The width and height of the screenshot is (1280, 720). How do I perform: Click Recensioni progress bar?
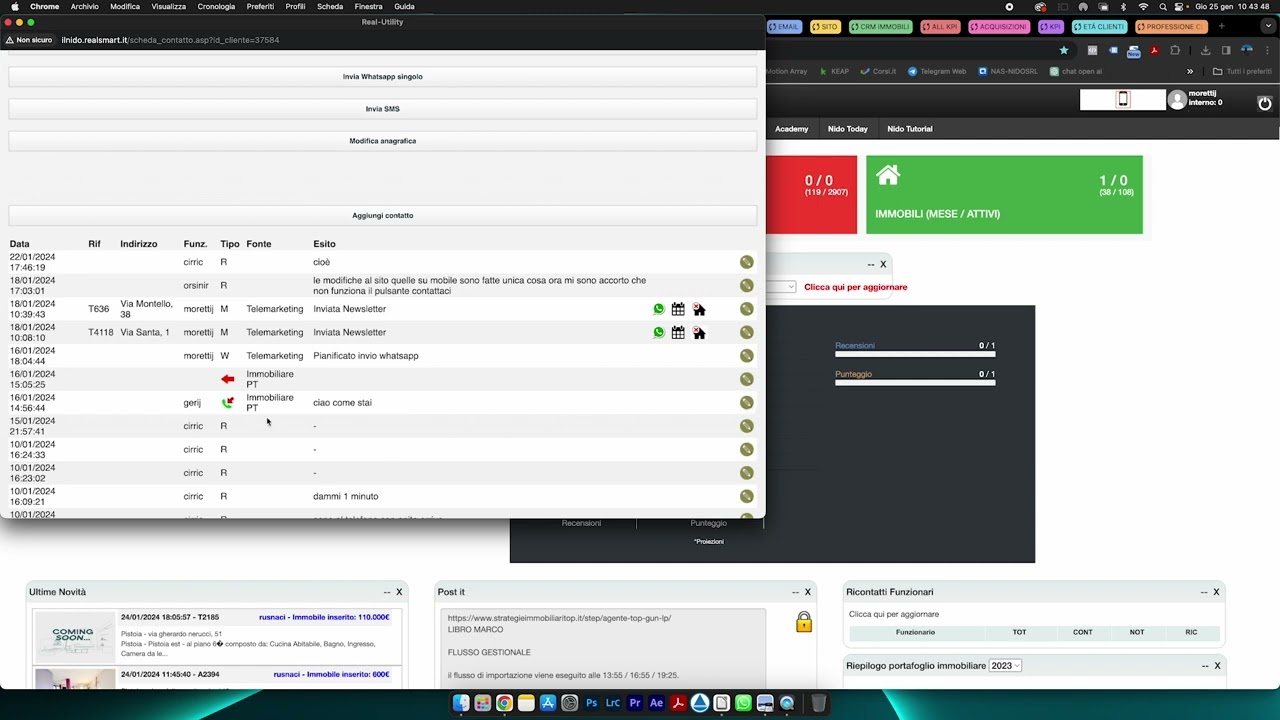pos(915,354)
